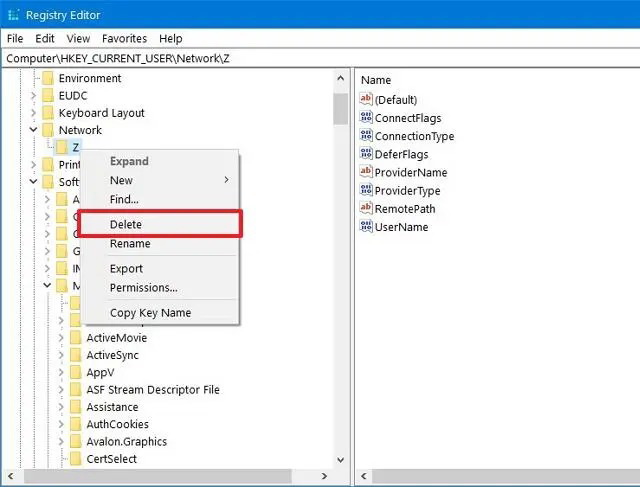The width and height of the screenshot is (640, 487).
Task: Select the ProviderName value name
Action: point(411,173)
